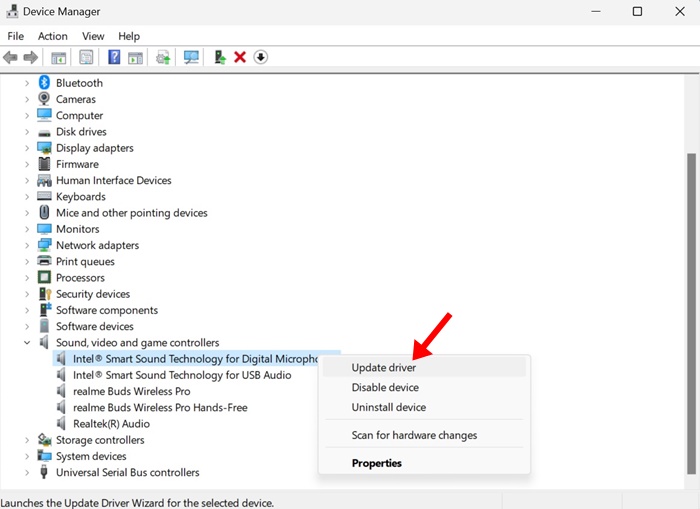This screenshot has height=509, width=700.
Task: Click the Security devices key icon
Action: [45, 294]
